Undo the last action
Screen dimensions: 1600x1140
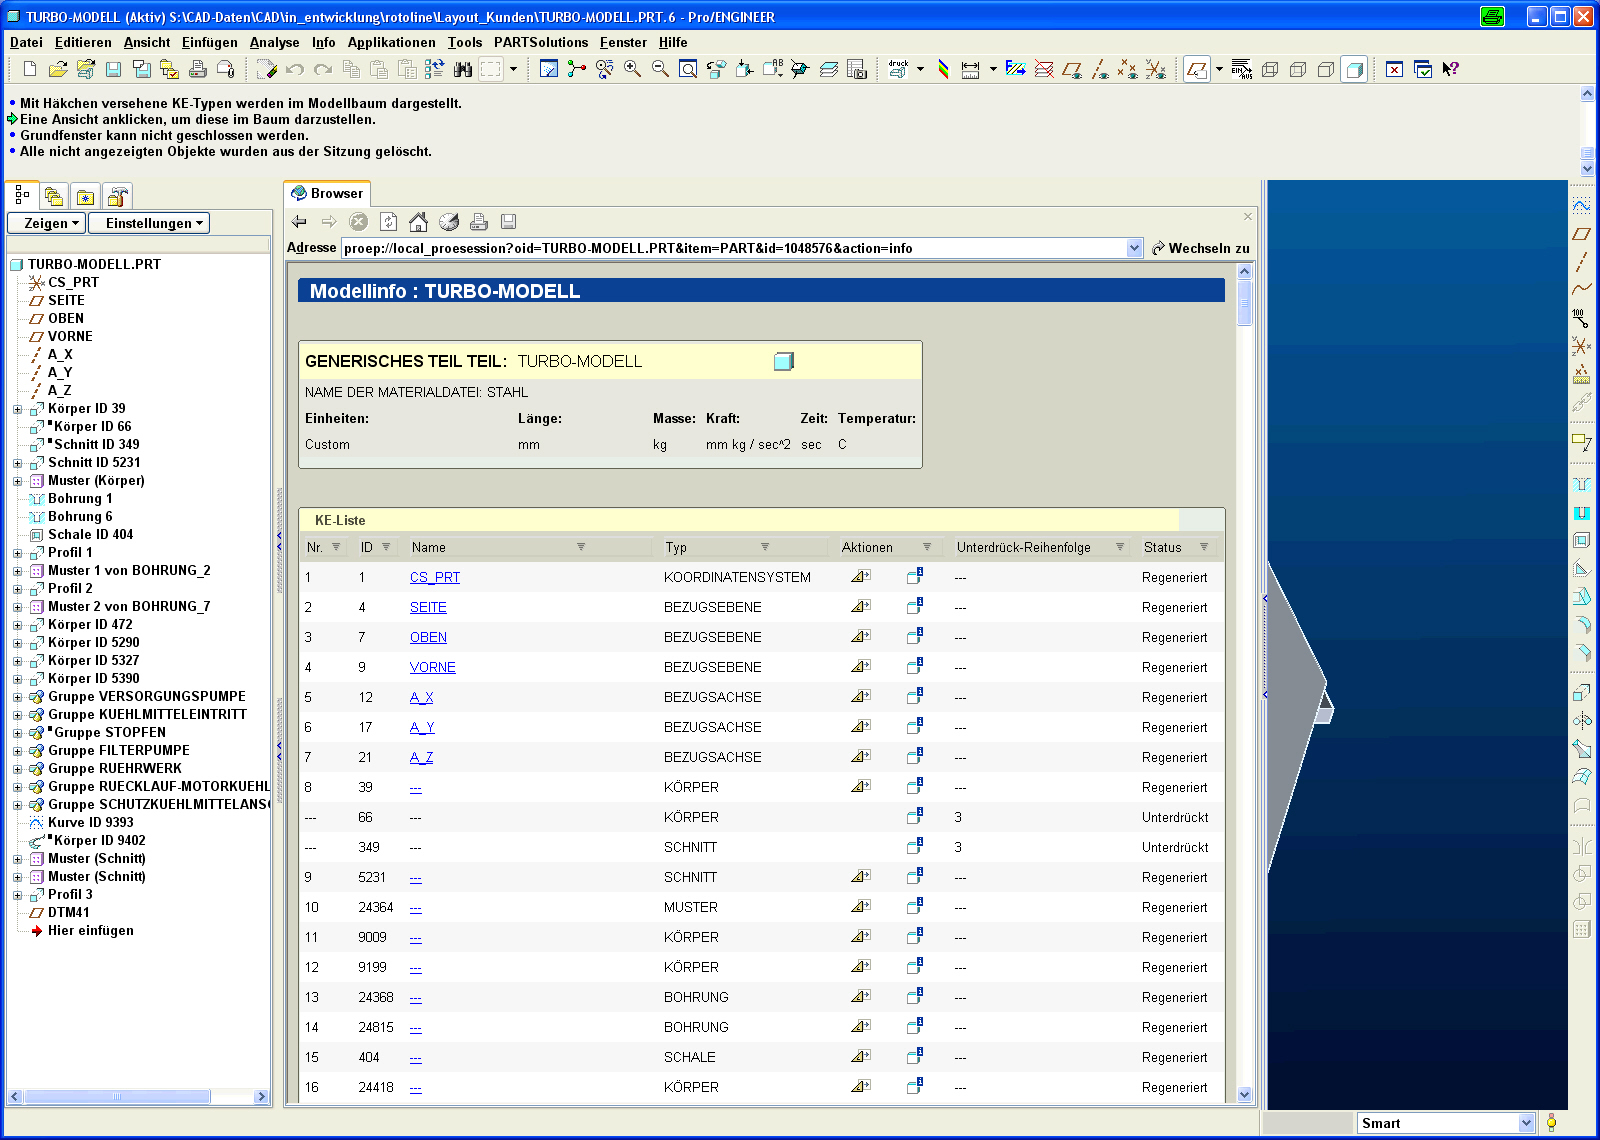click(x=295, y=69)
